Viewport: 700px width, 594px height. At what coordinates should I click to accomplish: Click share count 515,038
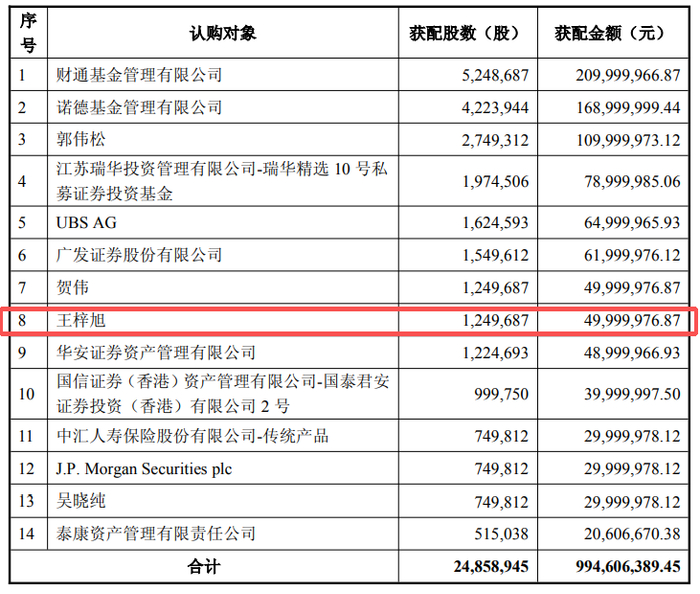click(501, 534)
